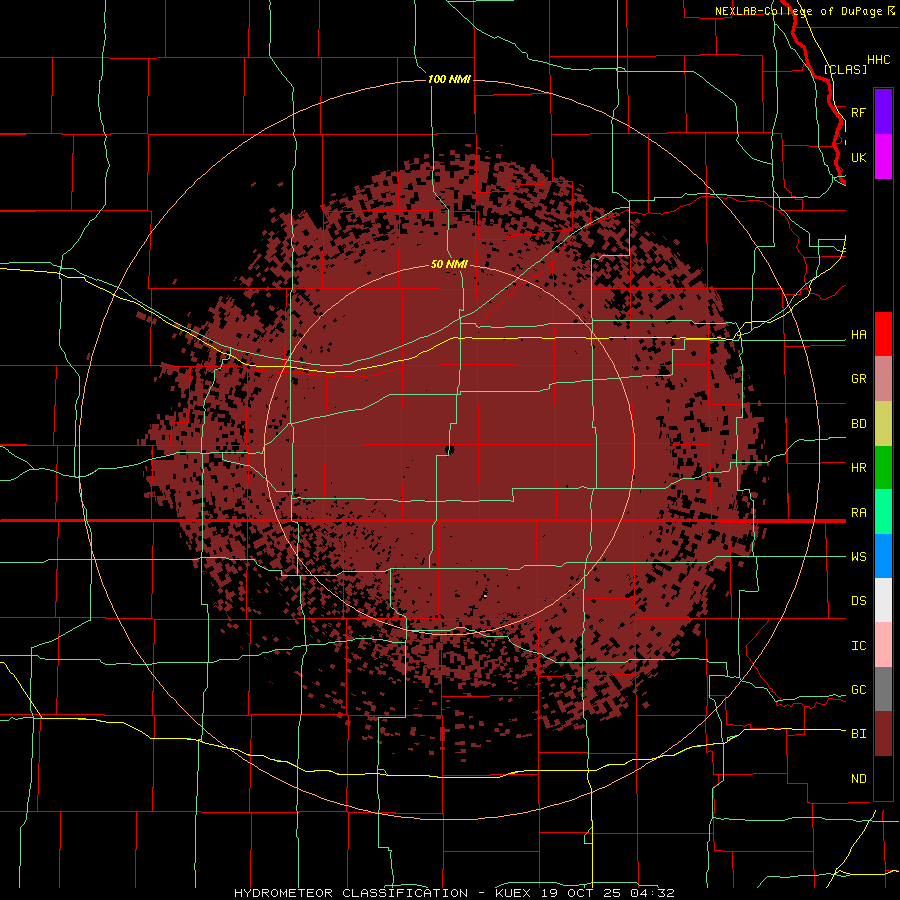Click the "100 NMI" range ring label

click(x=449, y=79)
